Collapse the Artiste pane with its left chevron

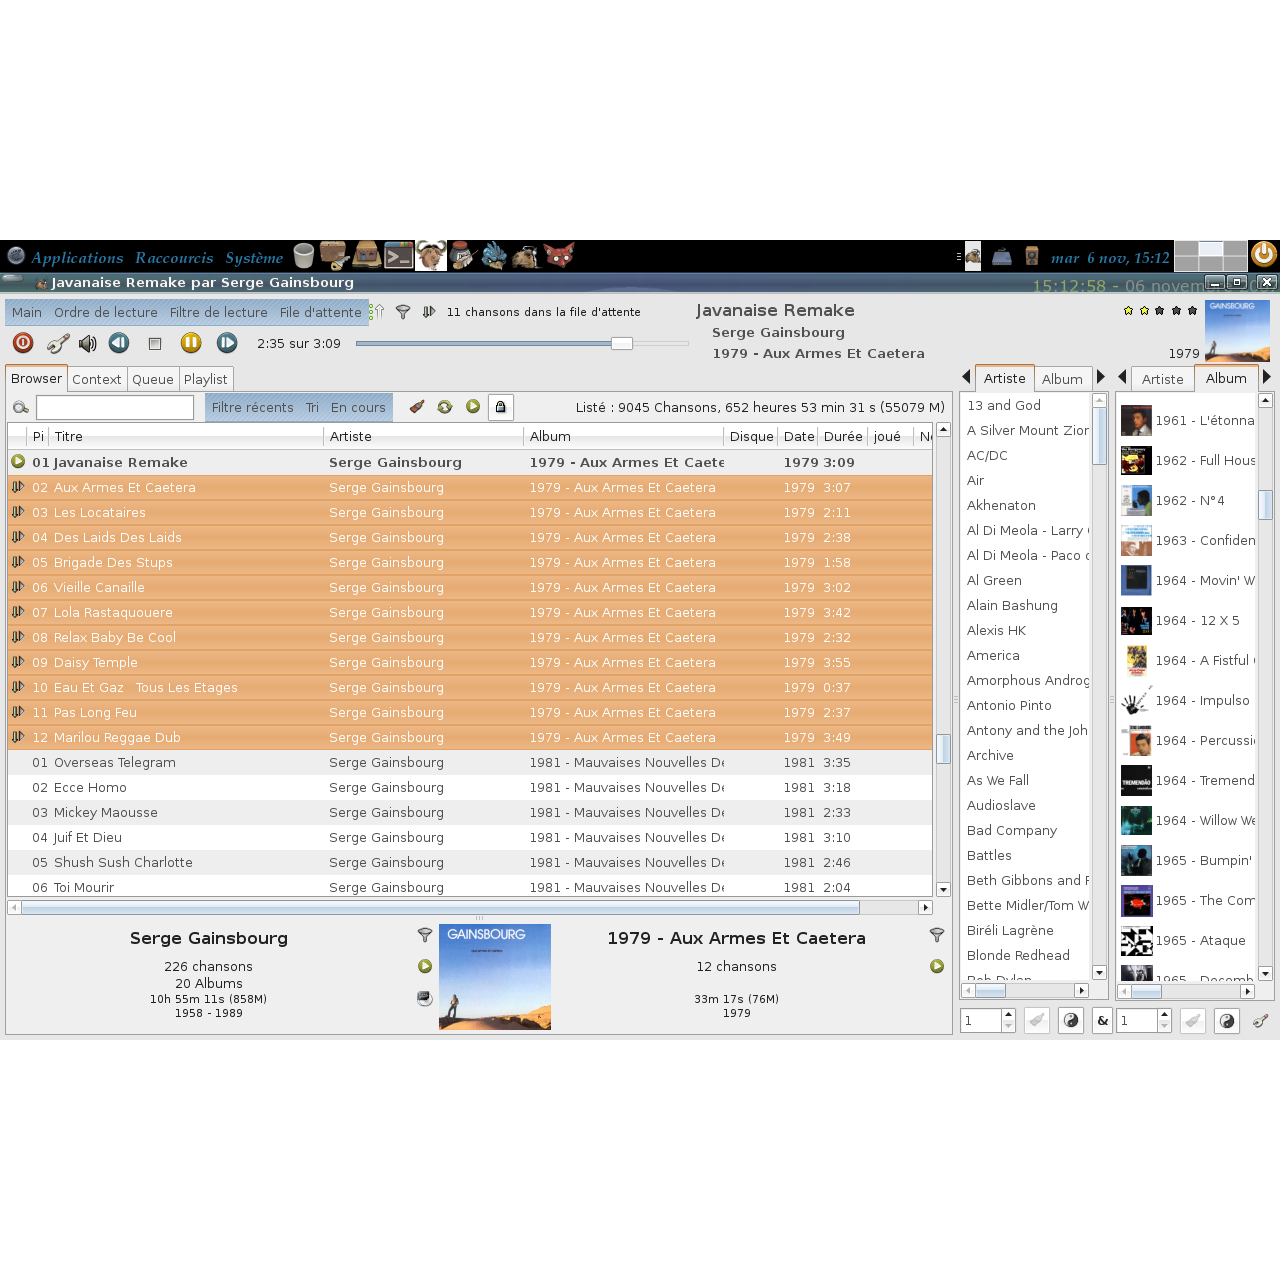pyautogui.click(x=966, y=377)
